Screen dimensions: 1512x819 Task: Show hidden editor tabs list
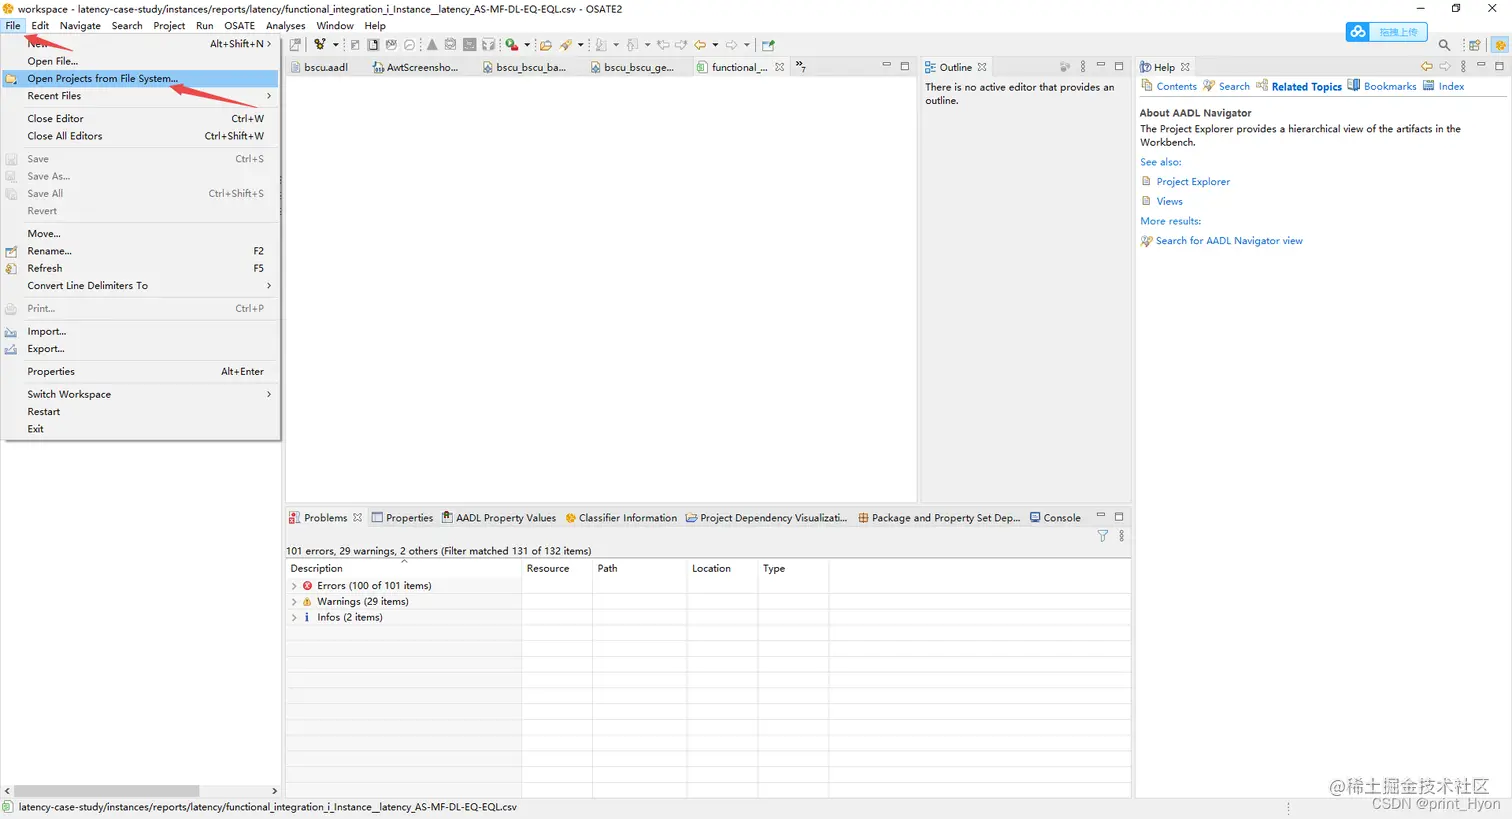[x=801, y=67]
